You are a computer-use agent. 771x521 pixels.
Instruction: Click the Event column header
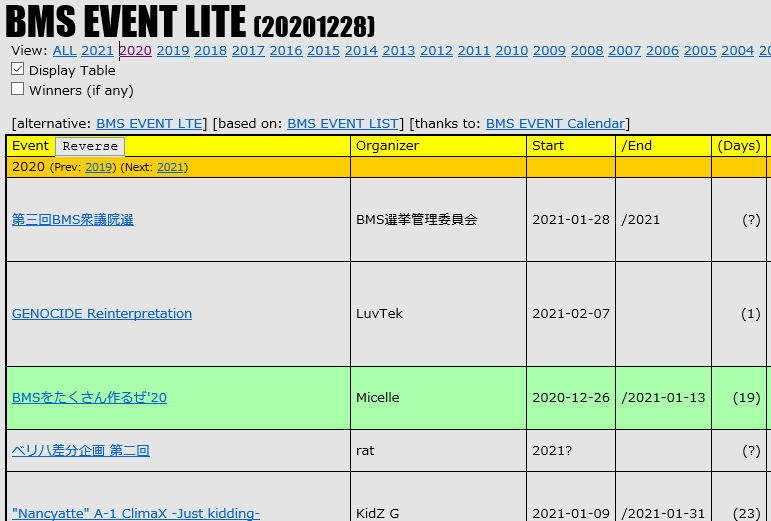pos(30,146)
